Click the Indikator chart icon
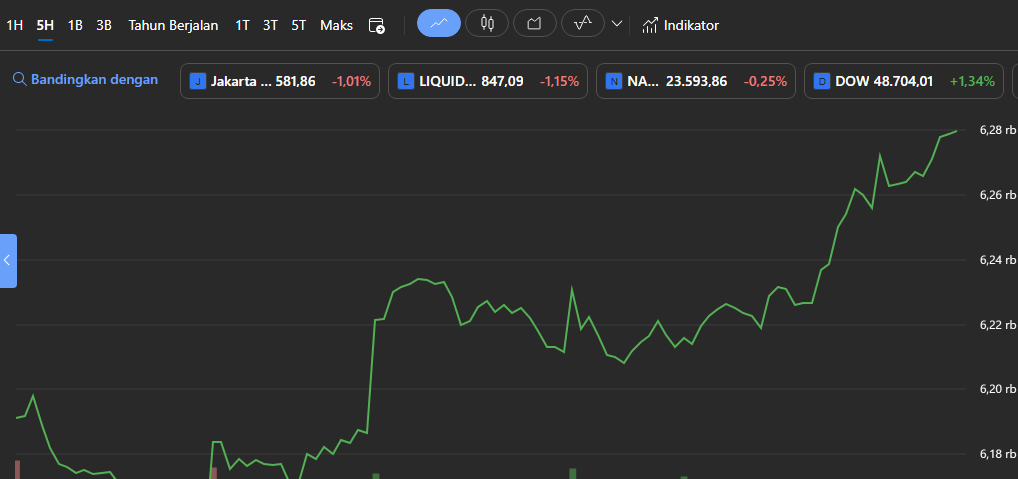The width and height of the screenshot is (1018, 479). 650,25
